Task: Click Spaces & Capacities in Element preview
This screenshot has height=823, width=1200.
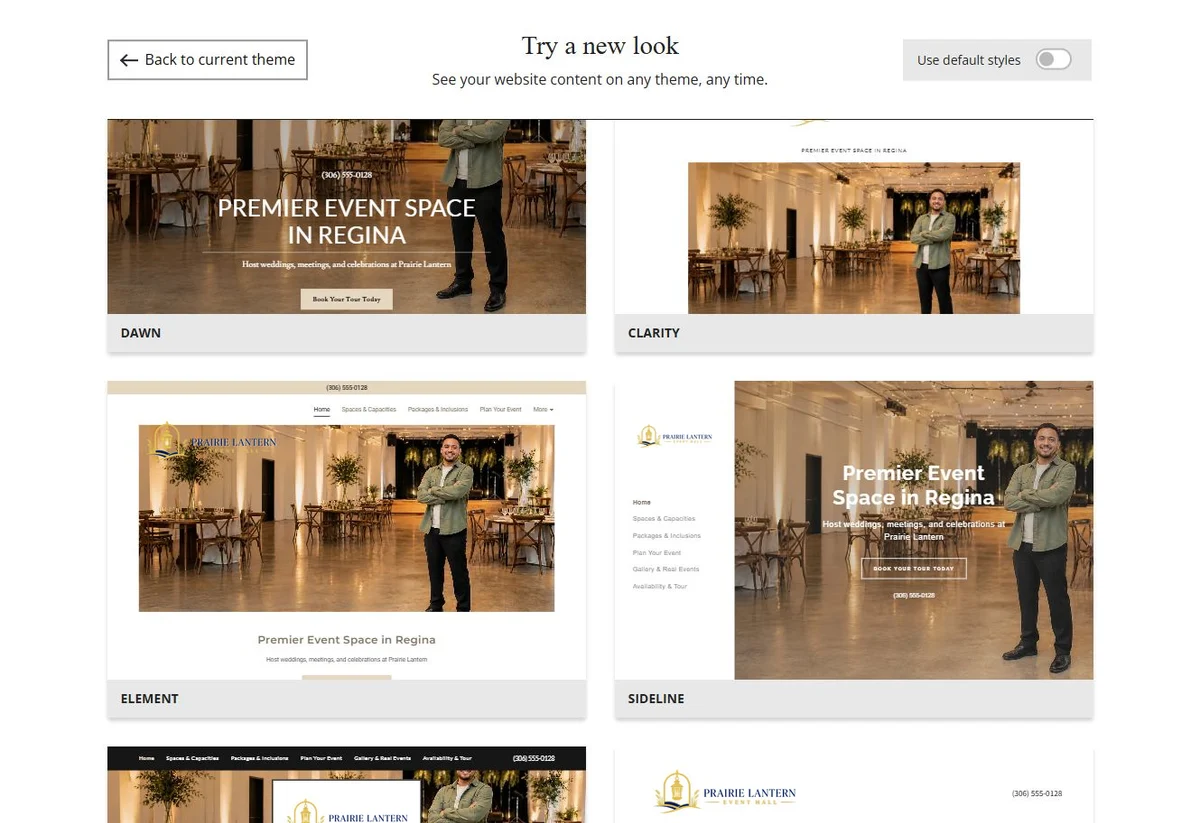Action: 369,409
